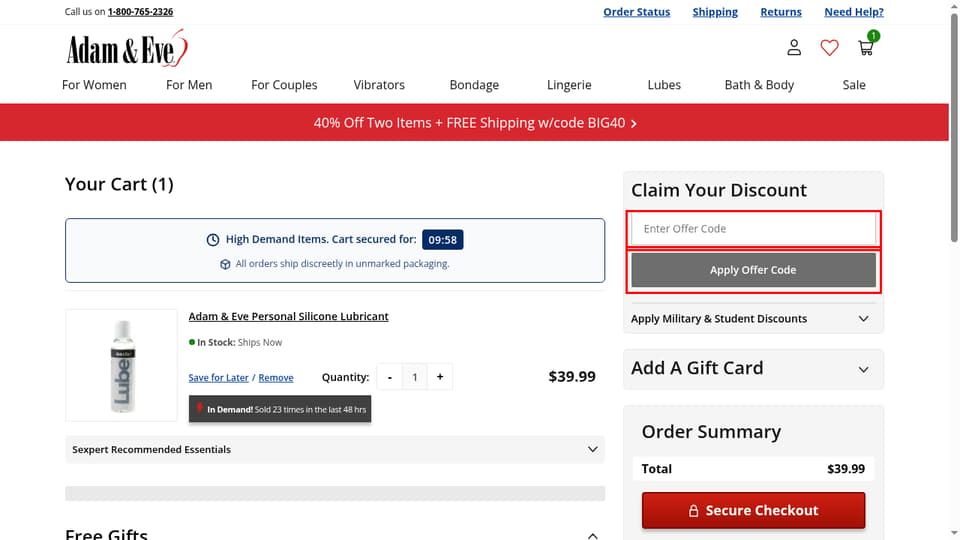Expand Sexpert Recommended Essentials

point(335,449)
